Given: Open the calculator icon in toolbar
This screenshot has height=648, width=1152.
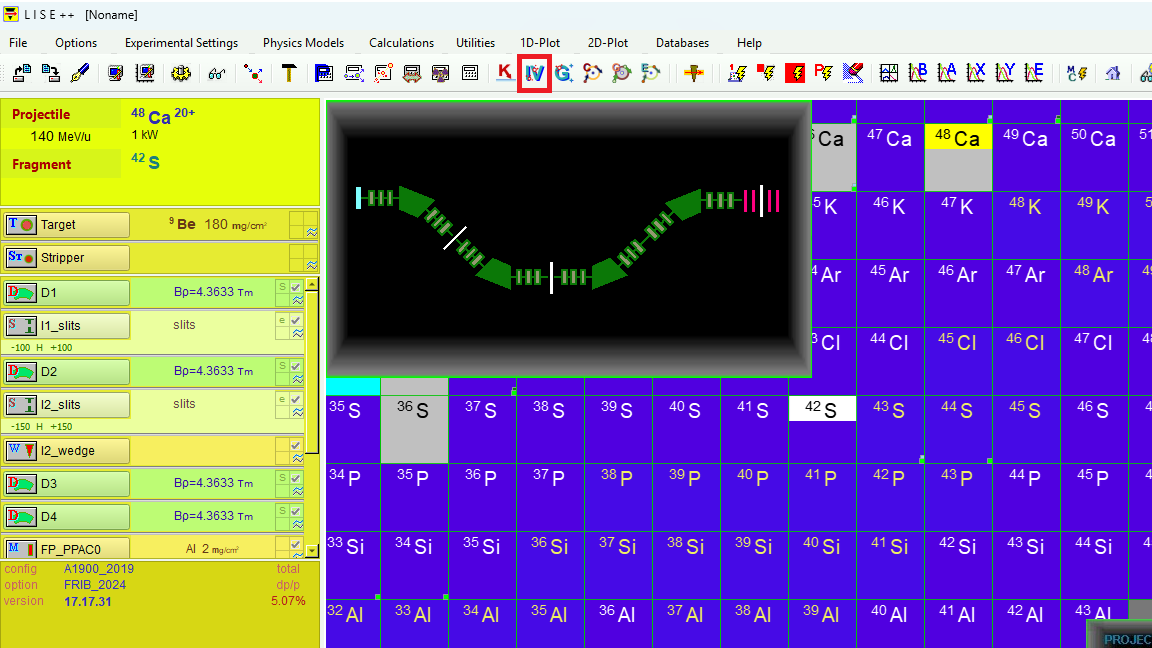Looking at the screenshot, I should click(470, 73).
